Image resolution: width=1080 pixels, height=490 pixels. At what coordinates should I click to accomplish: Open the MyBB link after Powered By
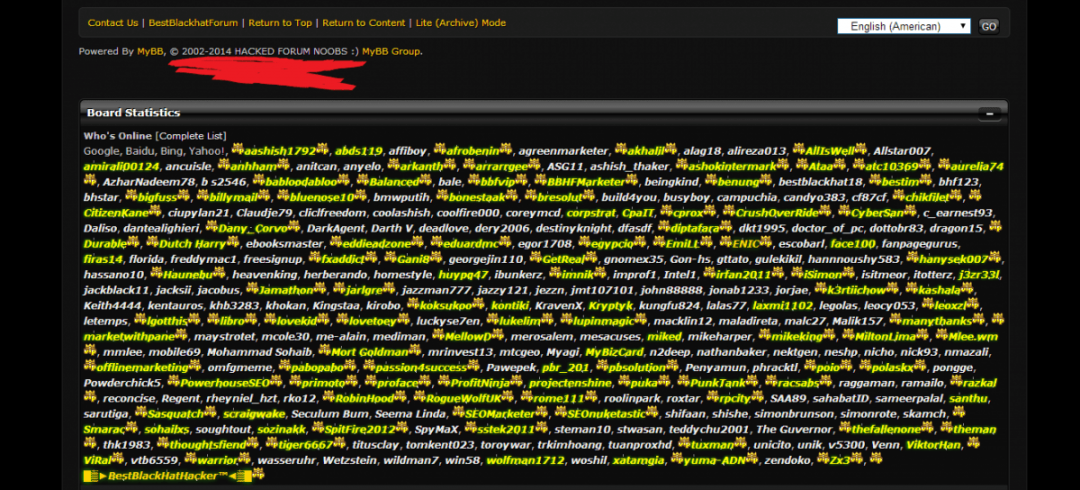(x=149, y=51)
